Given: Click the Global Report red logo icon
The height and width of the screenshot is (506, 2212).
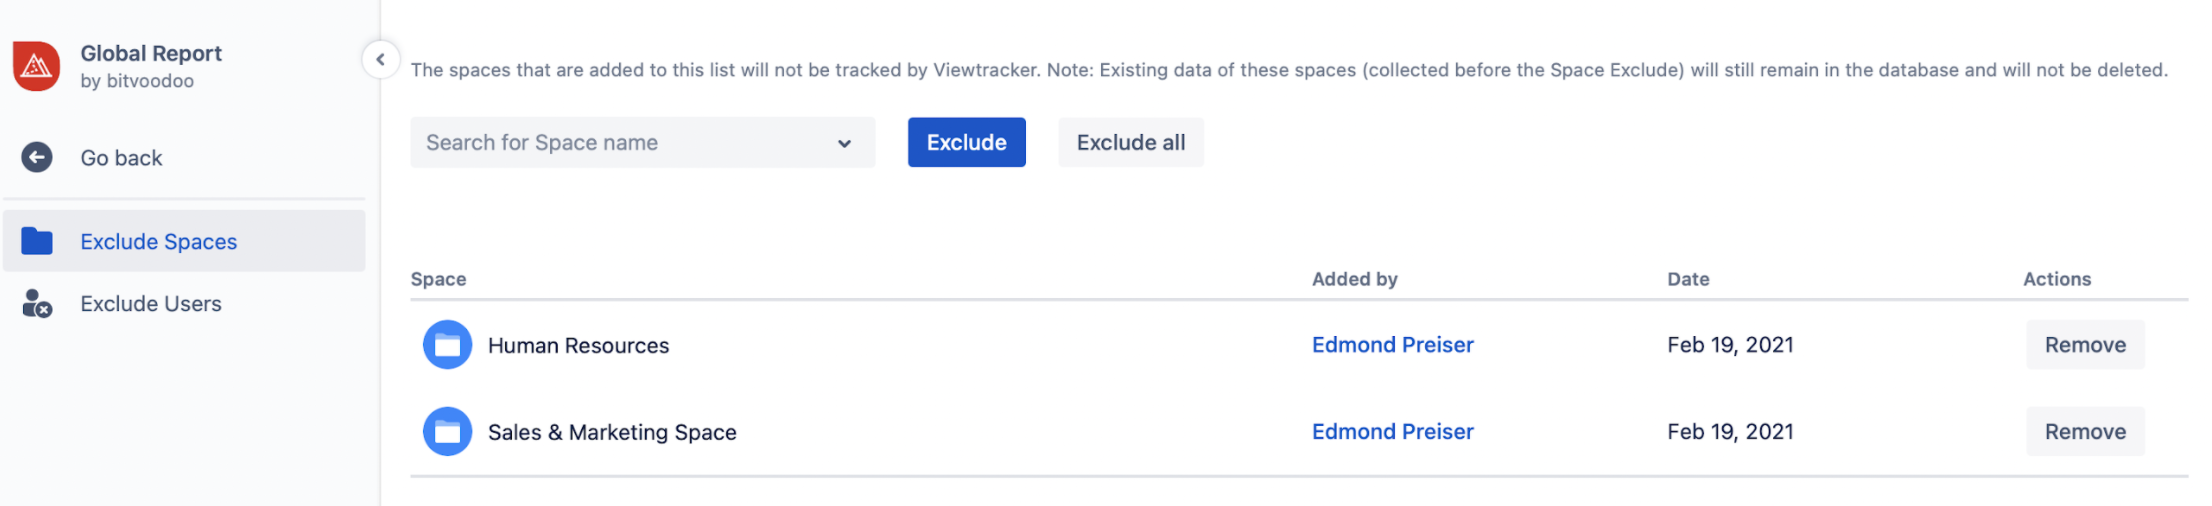Looking at the screenshot, I should click(37, 67).
